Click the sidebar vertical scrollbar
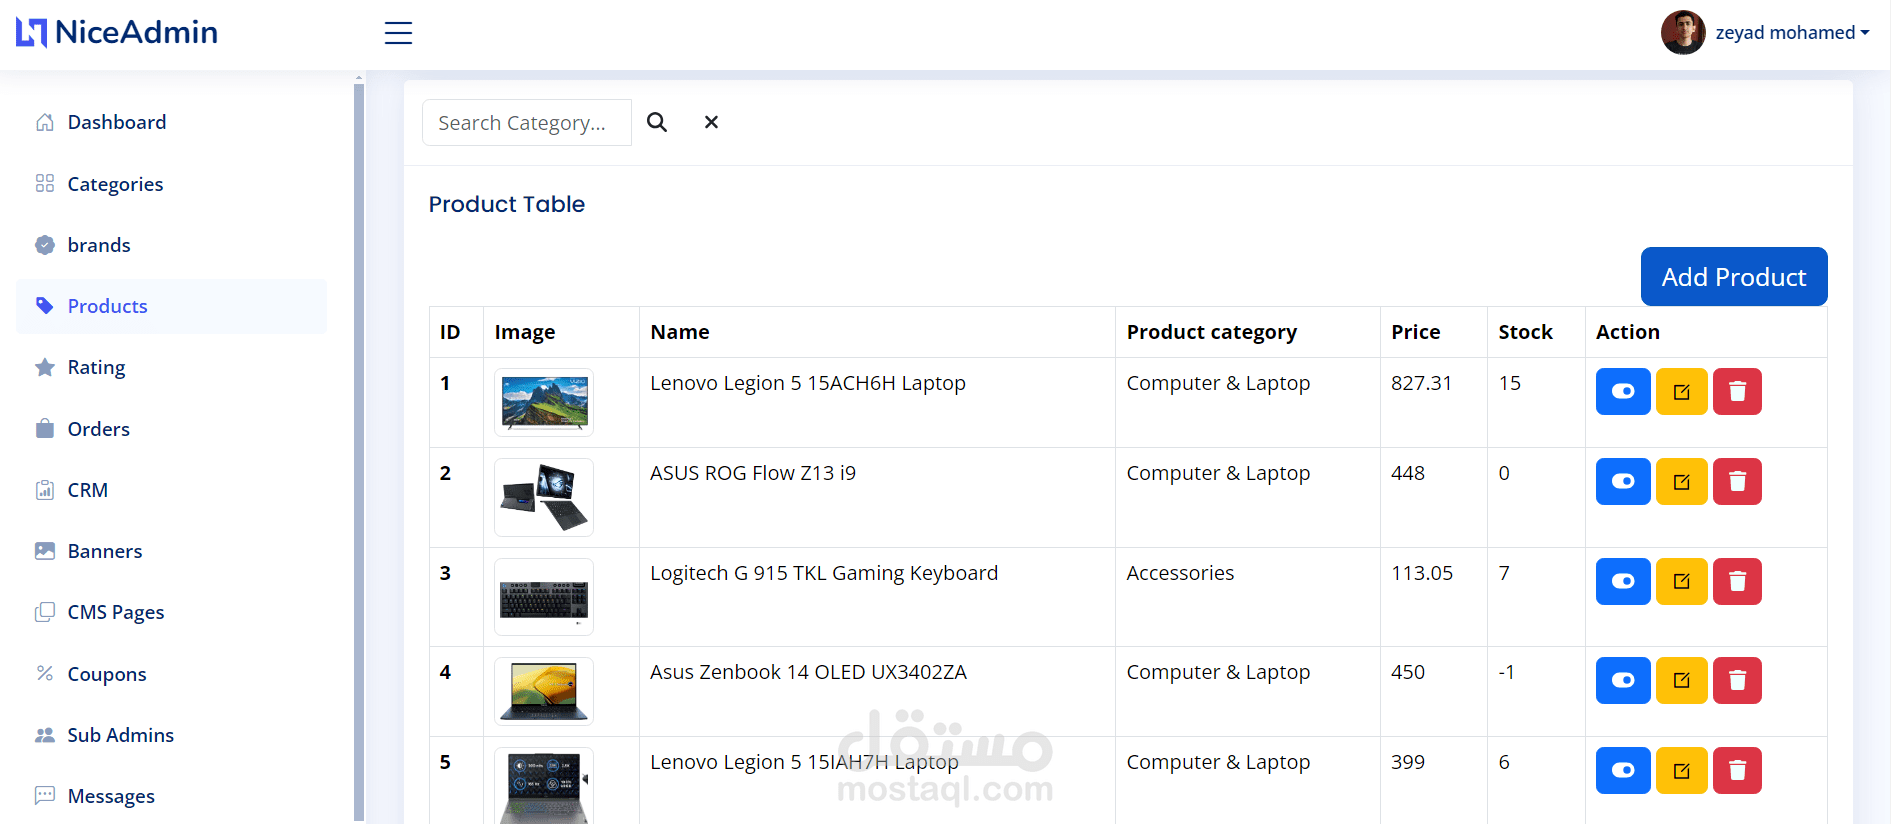This screenshot has height=824, width=1891. [359, 450]
